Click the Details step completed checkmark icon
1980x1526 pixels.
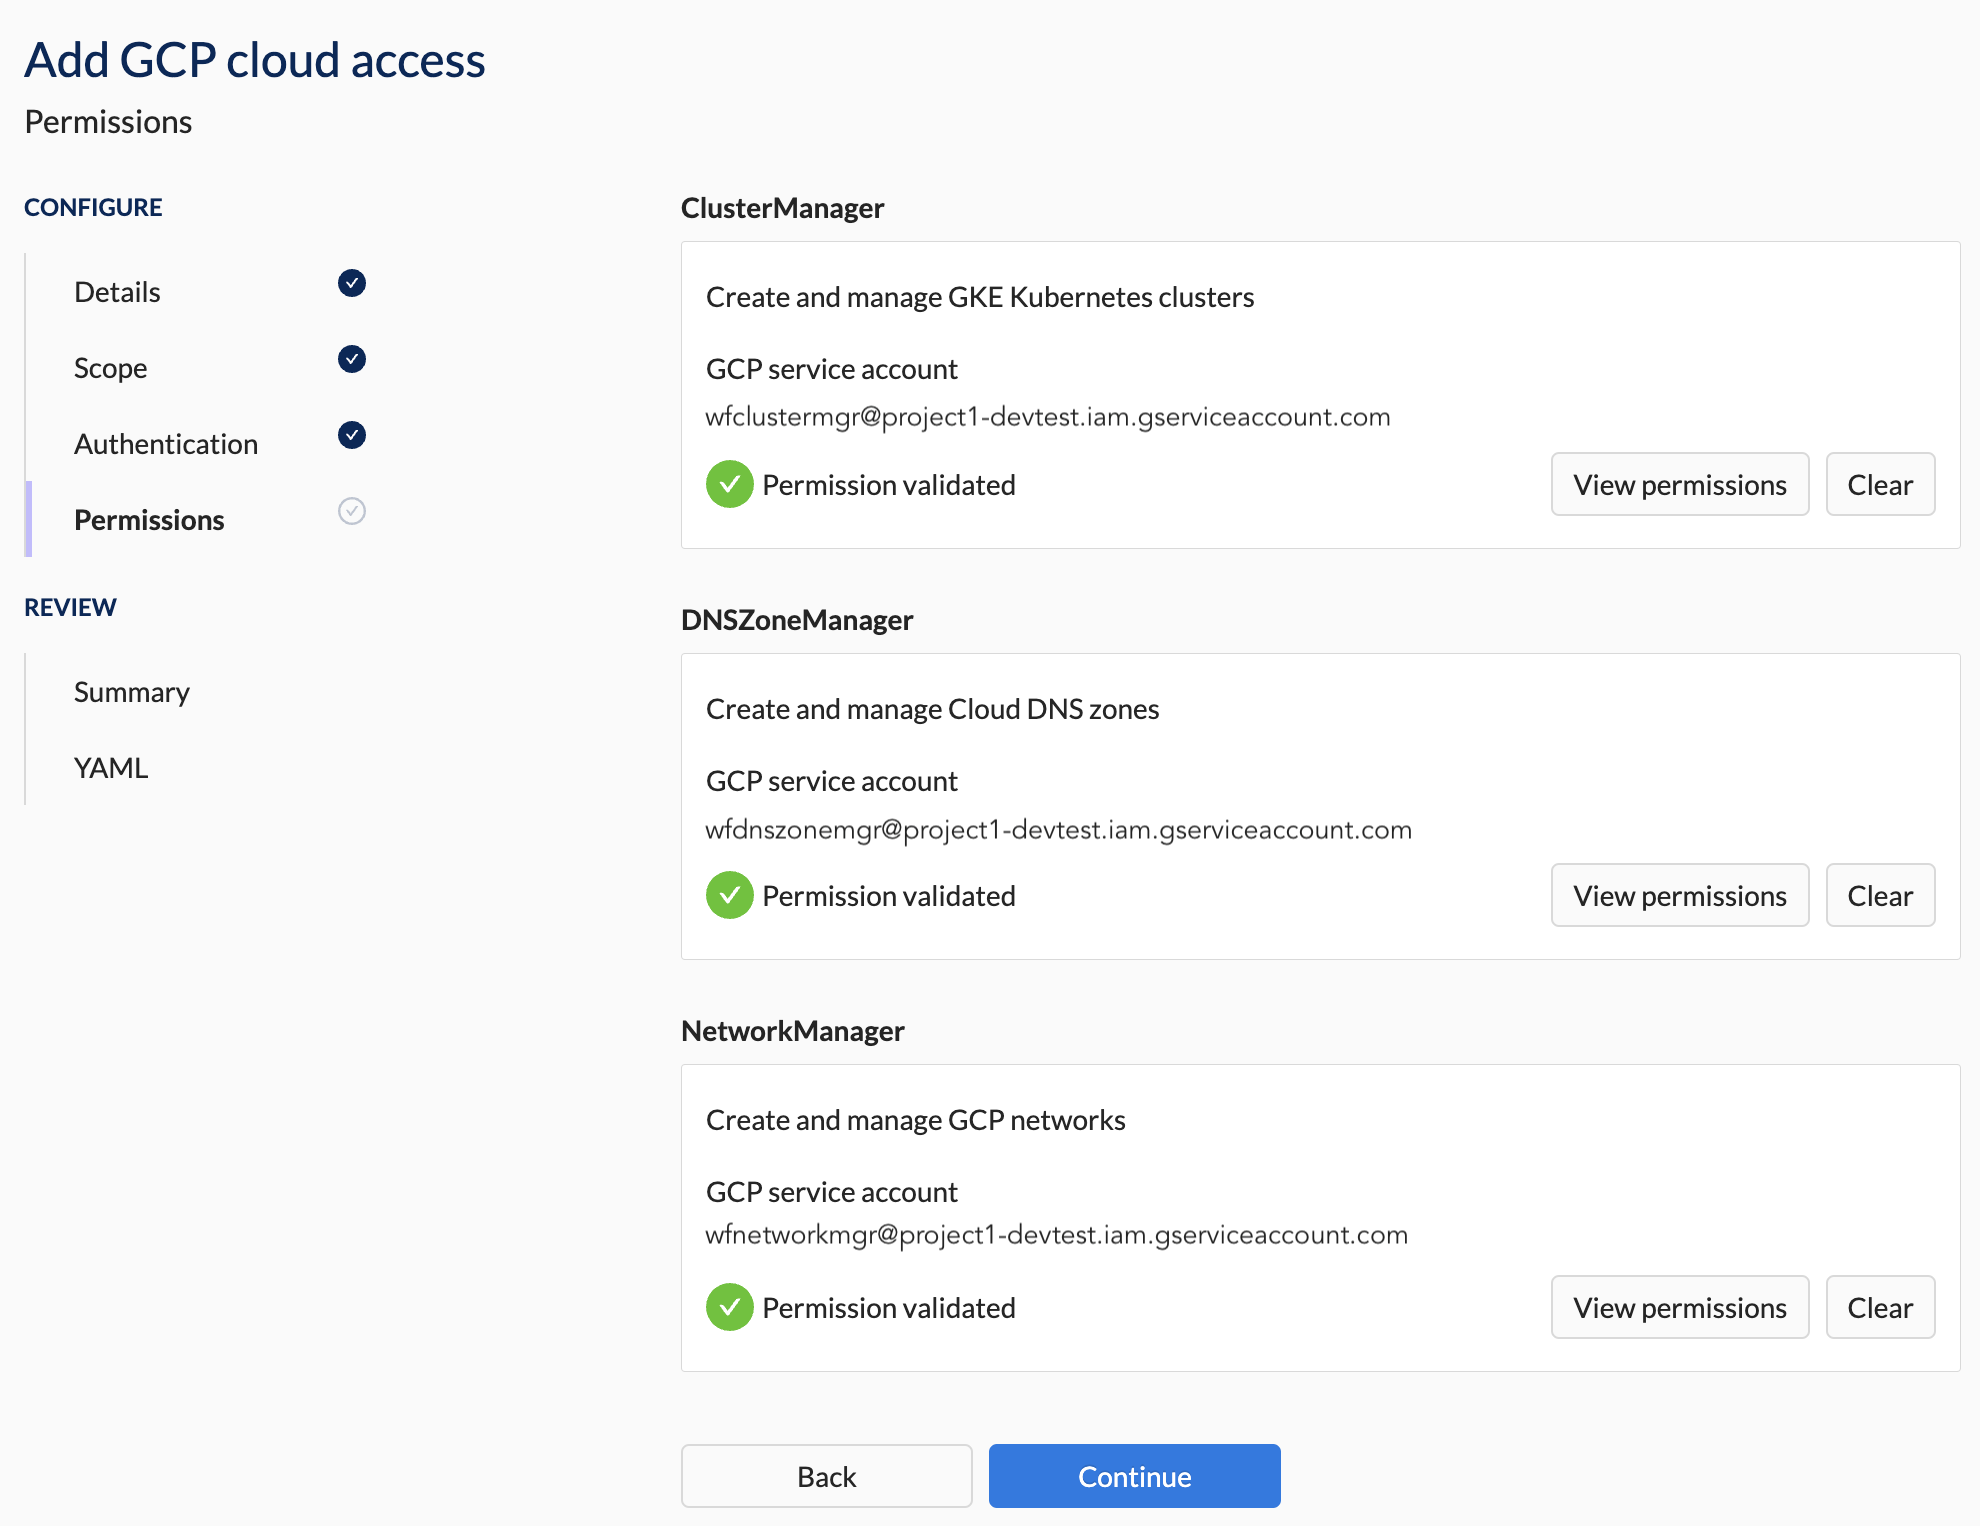click(x=352, y=283)
